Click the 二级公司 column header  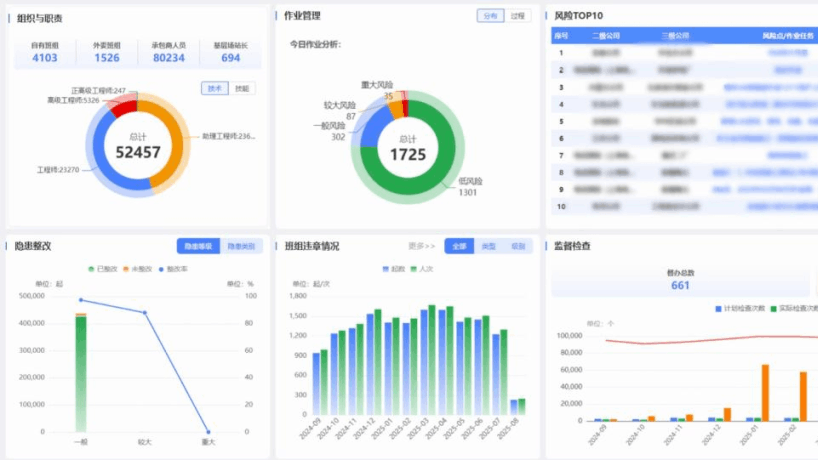pyautogui.click(x=606, y=35)
